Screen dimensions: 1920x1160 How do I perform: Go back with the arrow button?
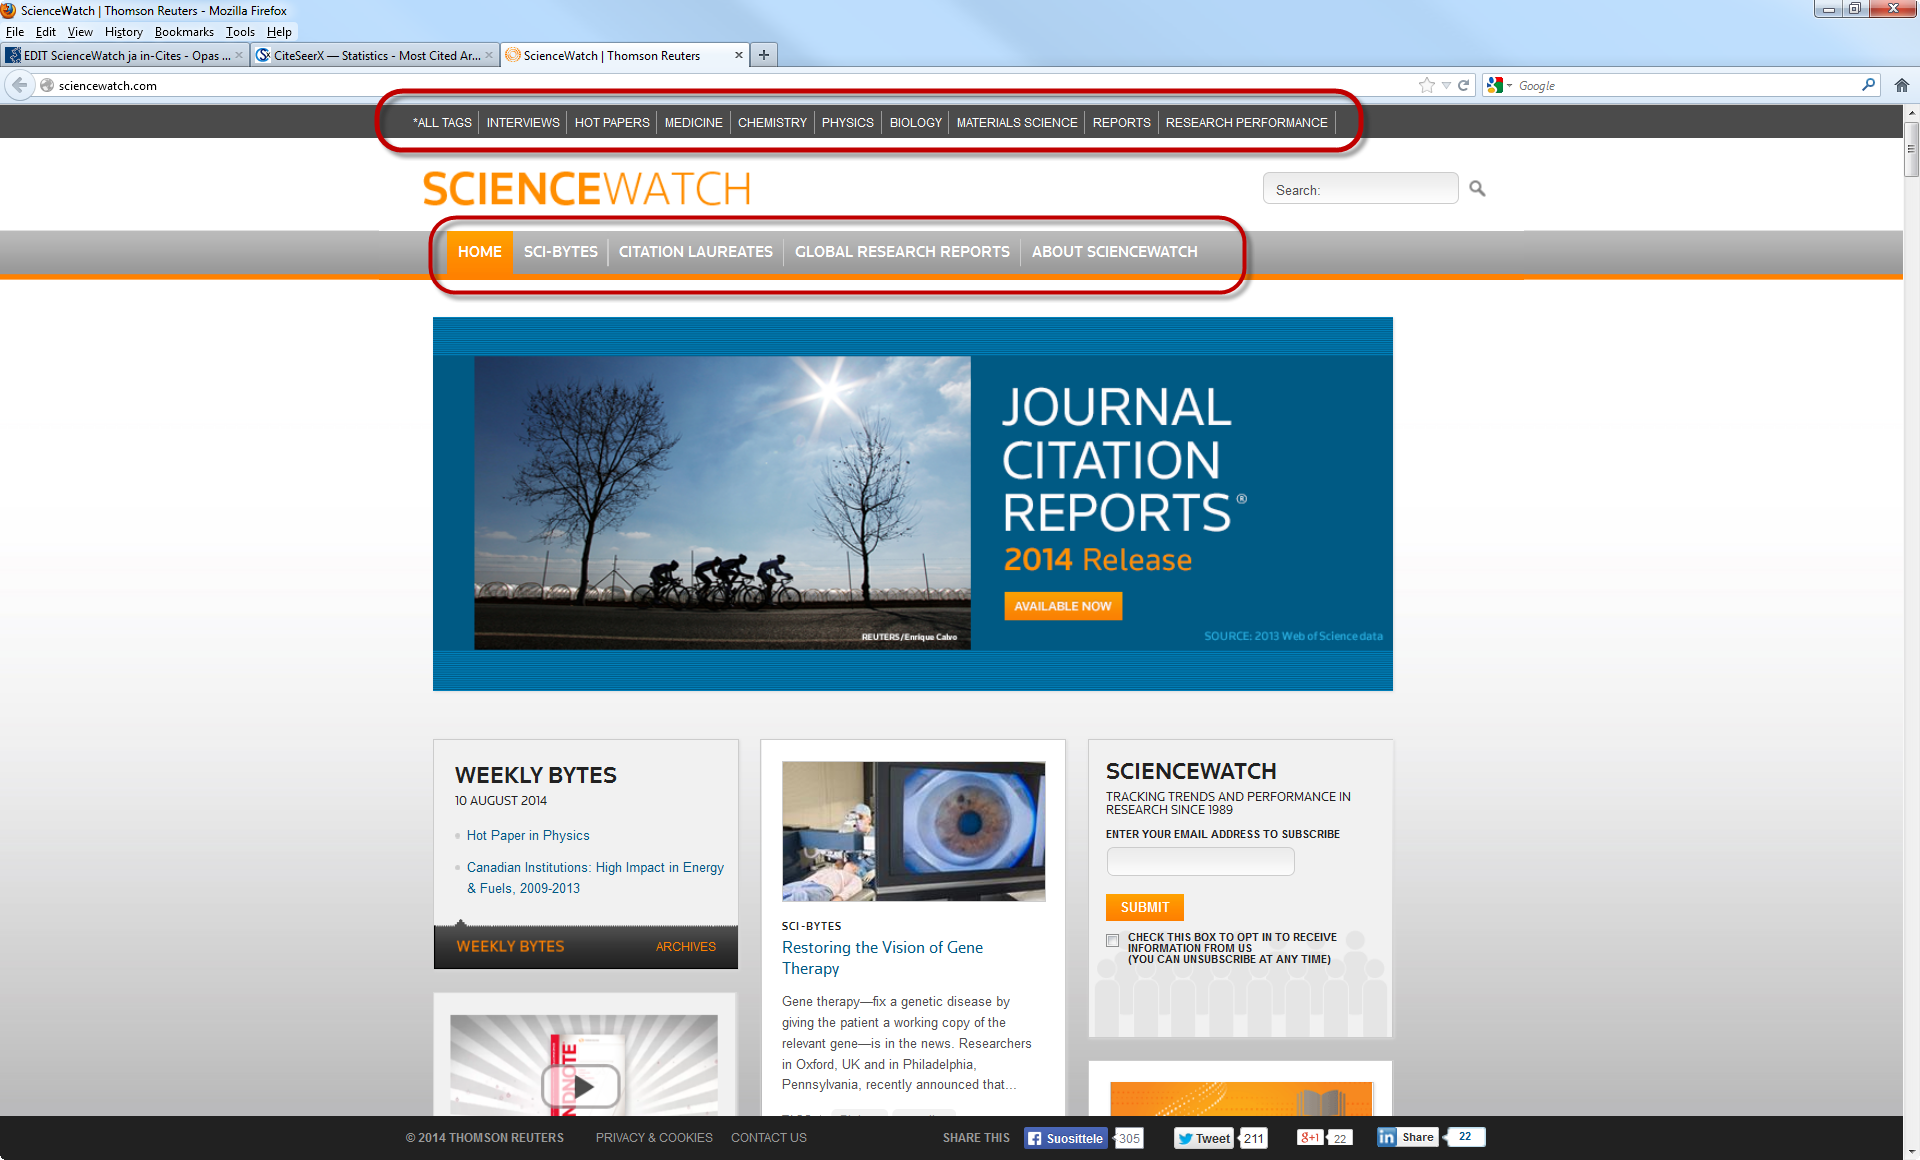20,86
